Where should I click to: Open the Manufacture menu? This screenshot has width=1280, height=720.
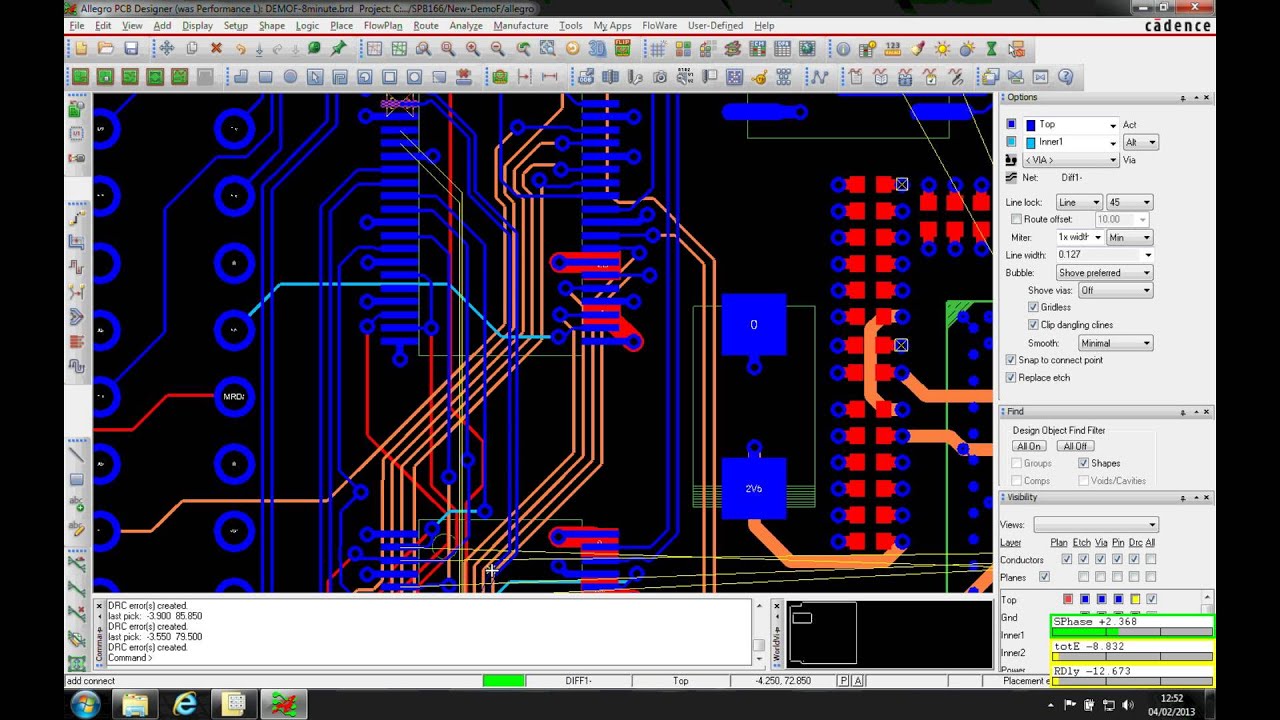click(520, 25)
